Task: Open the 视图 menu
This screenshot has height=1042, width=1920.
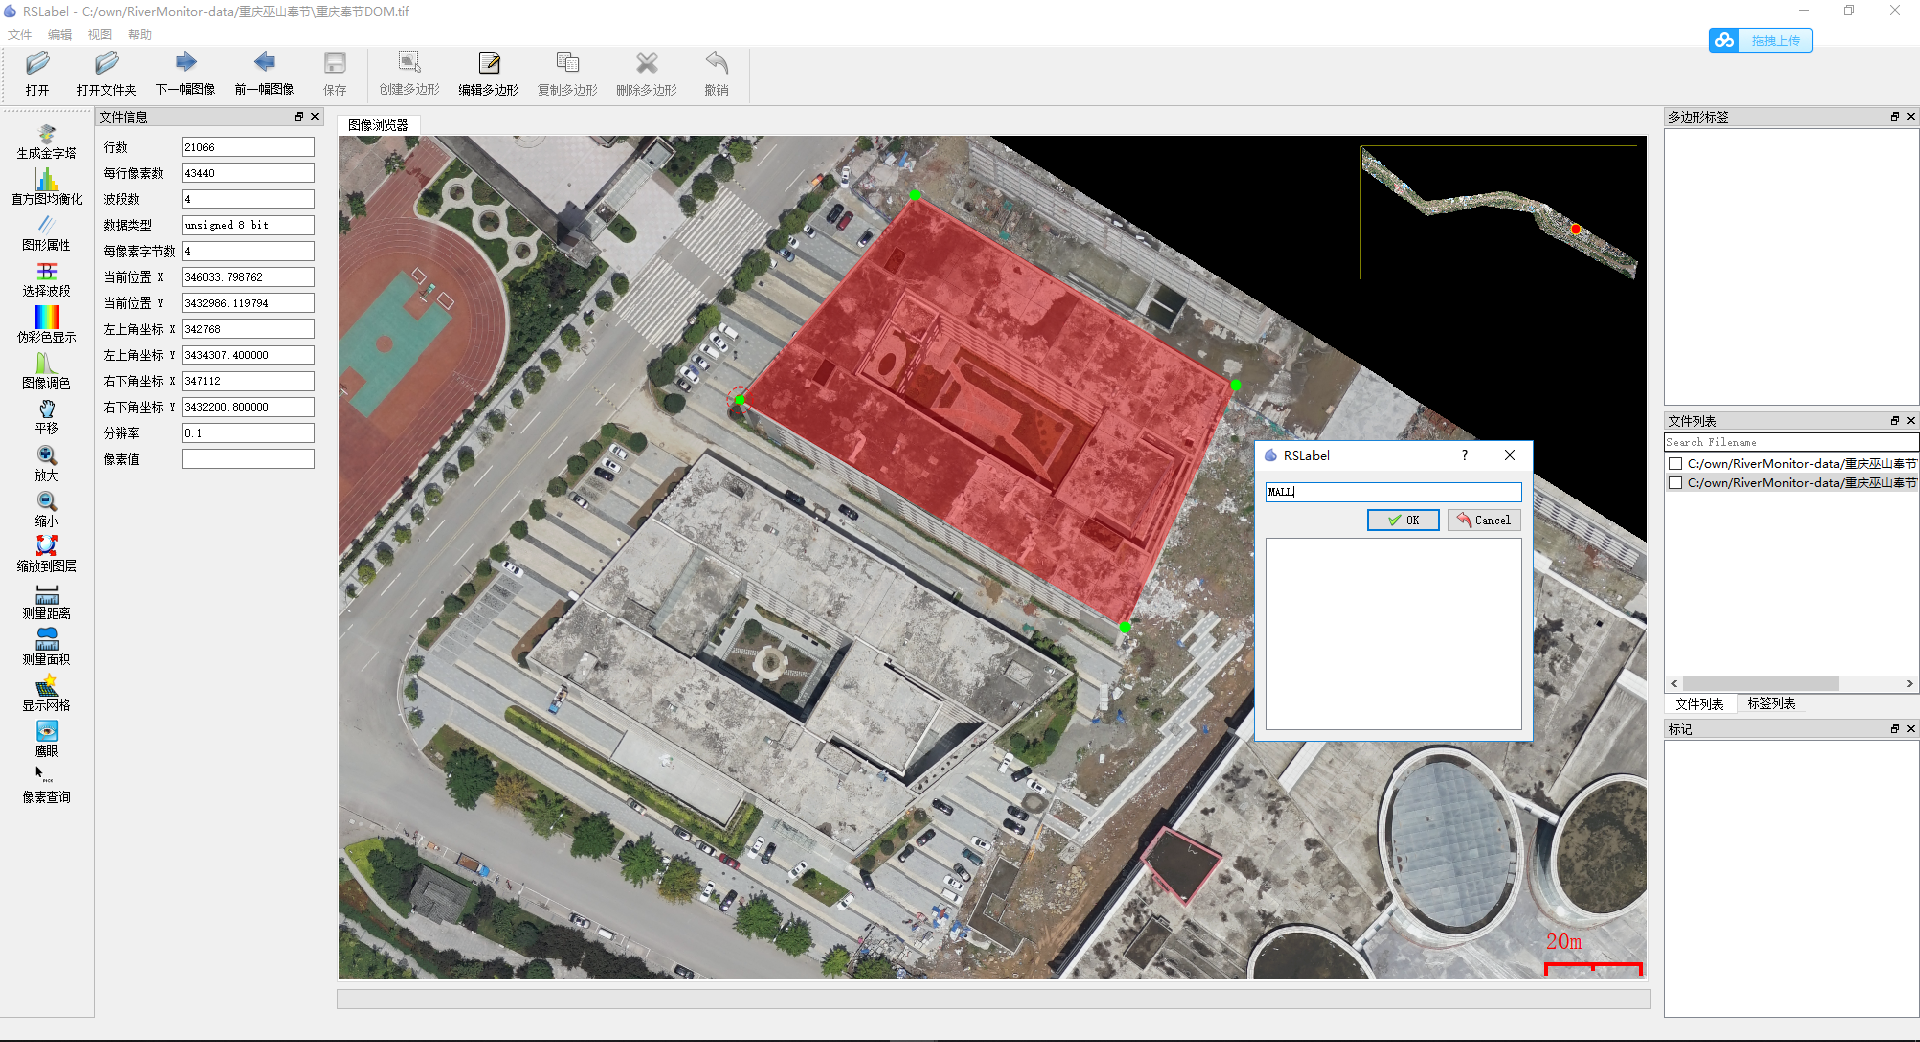Action: click(x=100, y=35)
